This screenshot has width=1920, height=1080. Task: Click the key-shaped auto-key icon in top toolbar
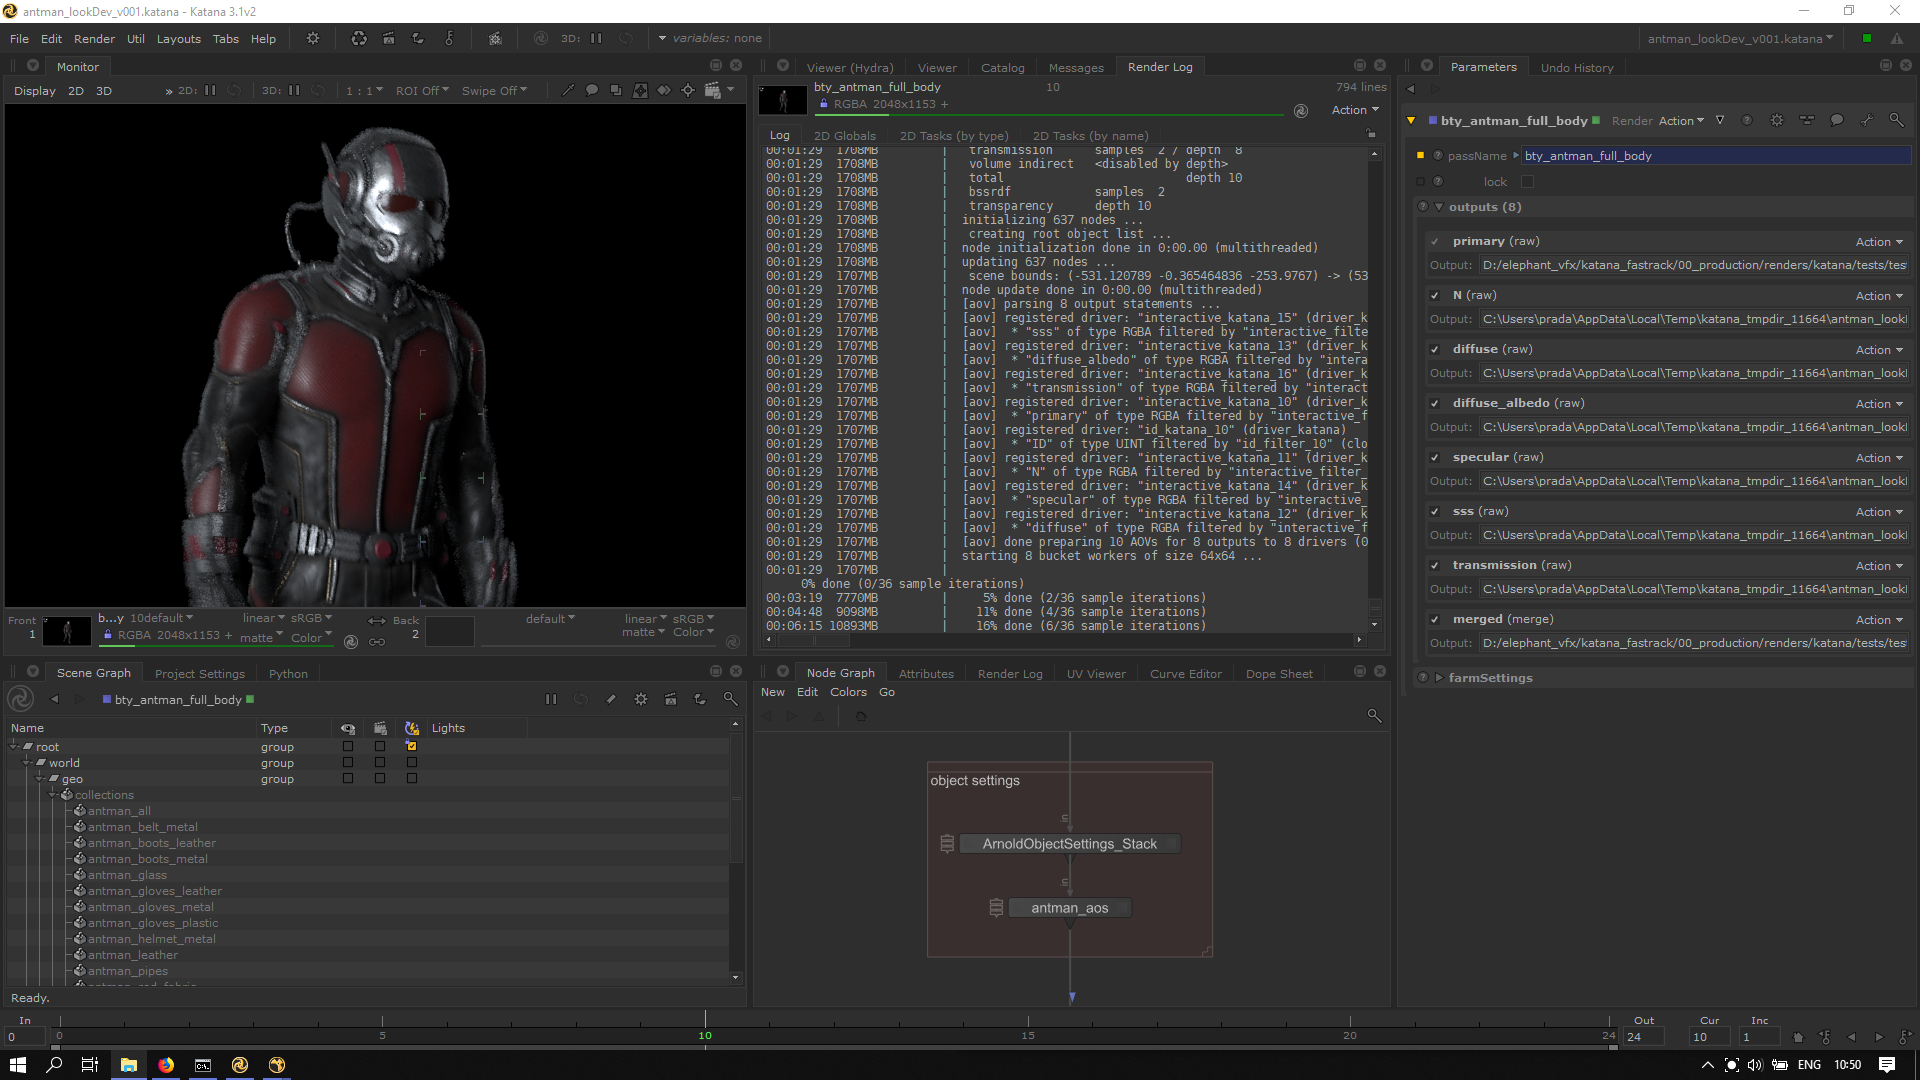tap(449, 38)
